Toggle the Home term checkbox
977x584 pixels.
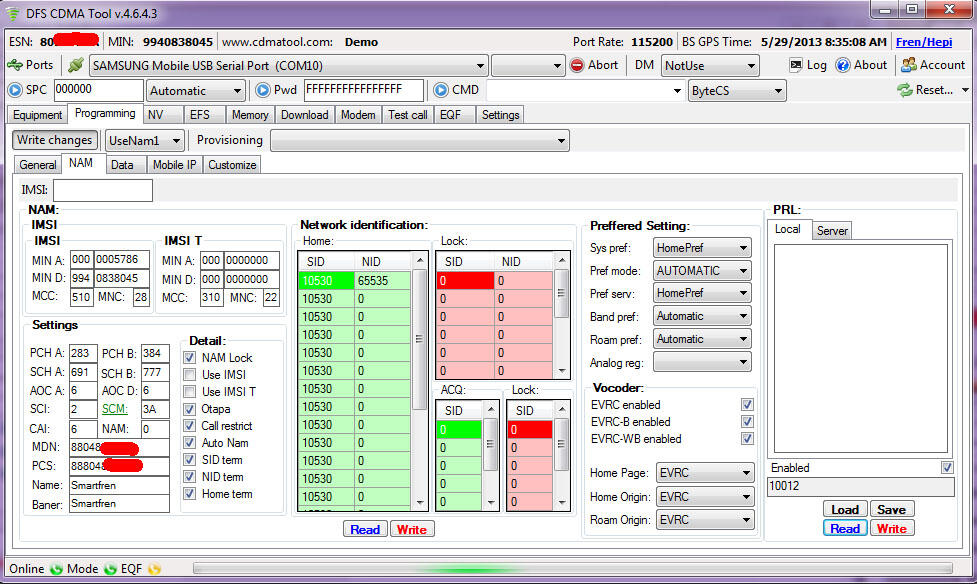coord(189,494)
